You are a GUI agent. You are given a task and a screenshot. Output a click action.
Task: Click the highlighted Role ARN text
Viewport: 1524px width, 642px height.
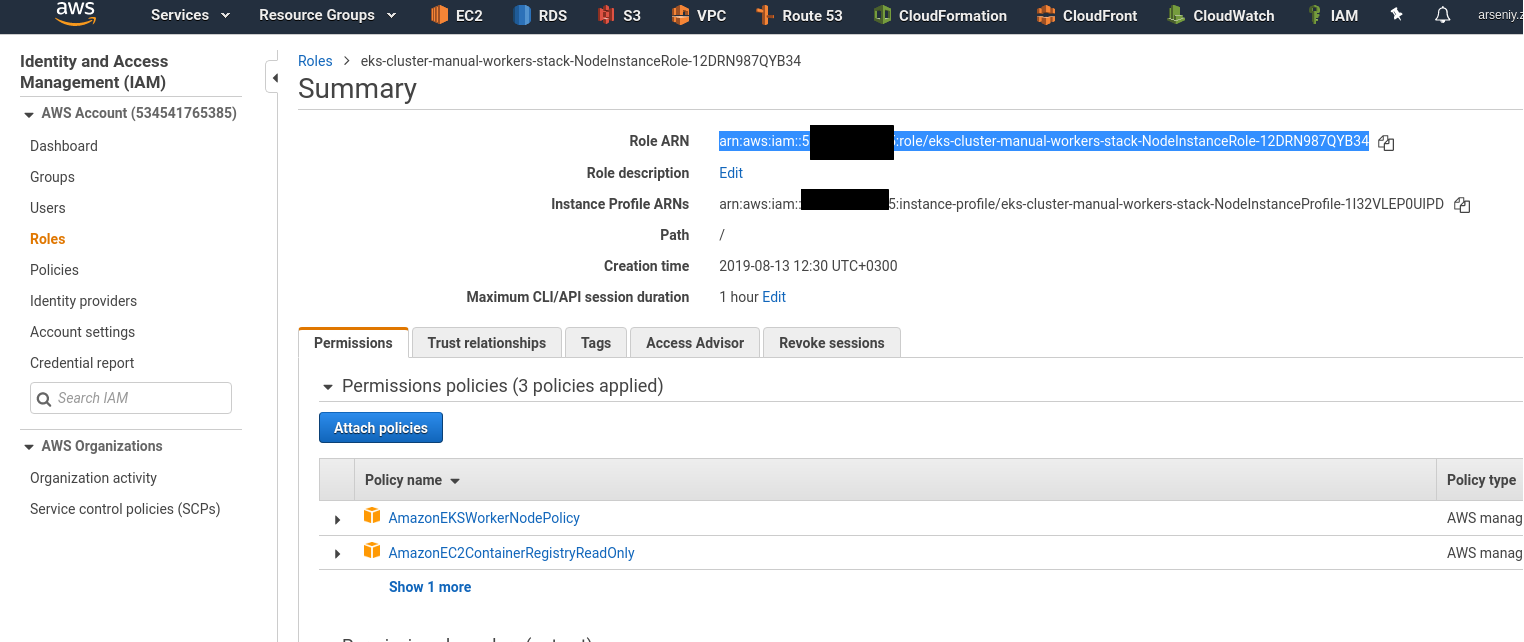point(1044,141)
